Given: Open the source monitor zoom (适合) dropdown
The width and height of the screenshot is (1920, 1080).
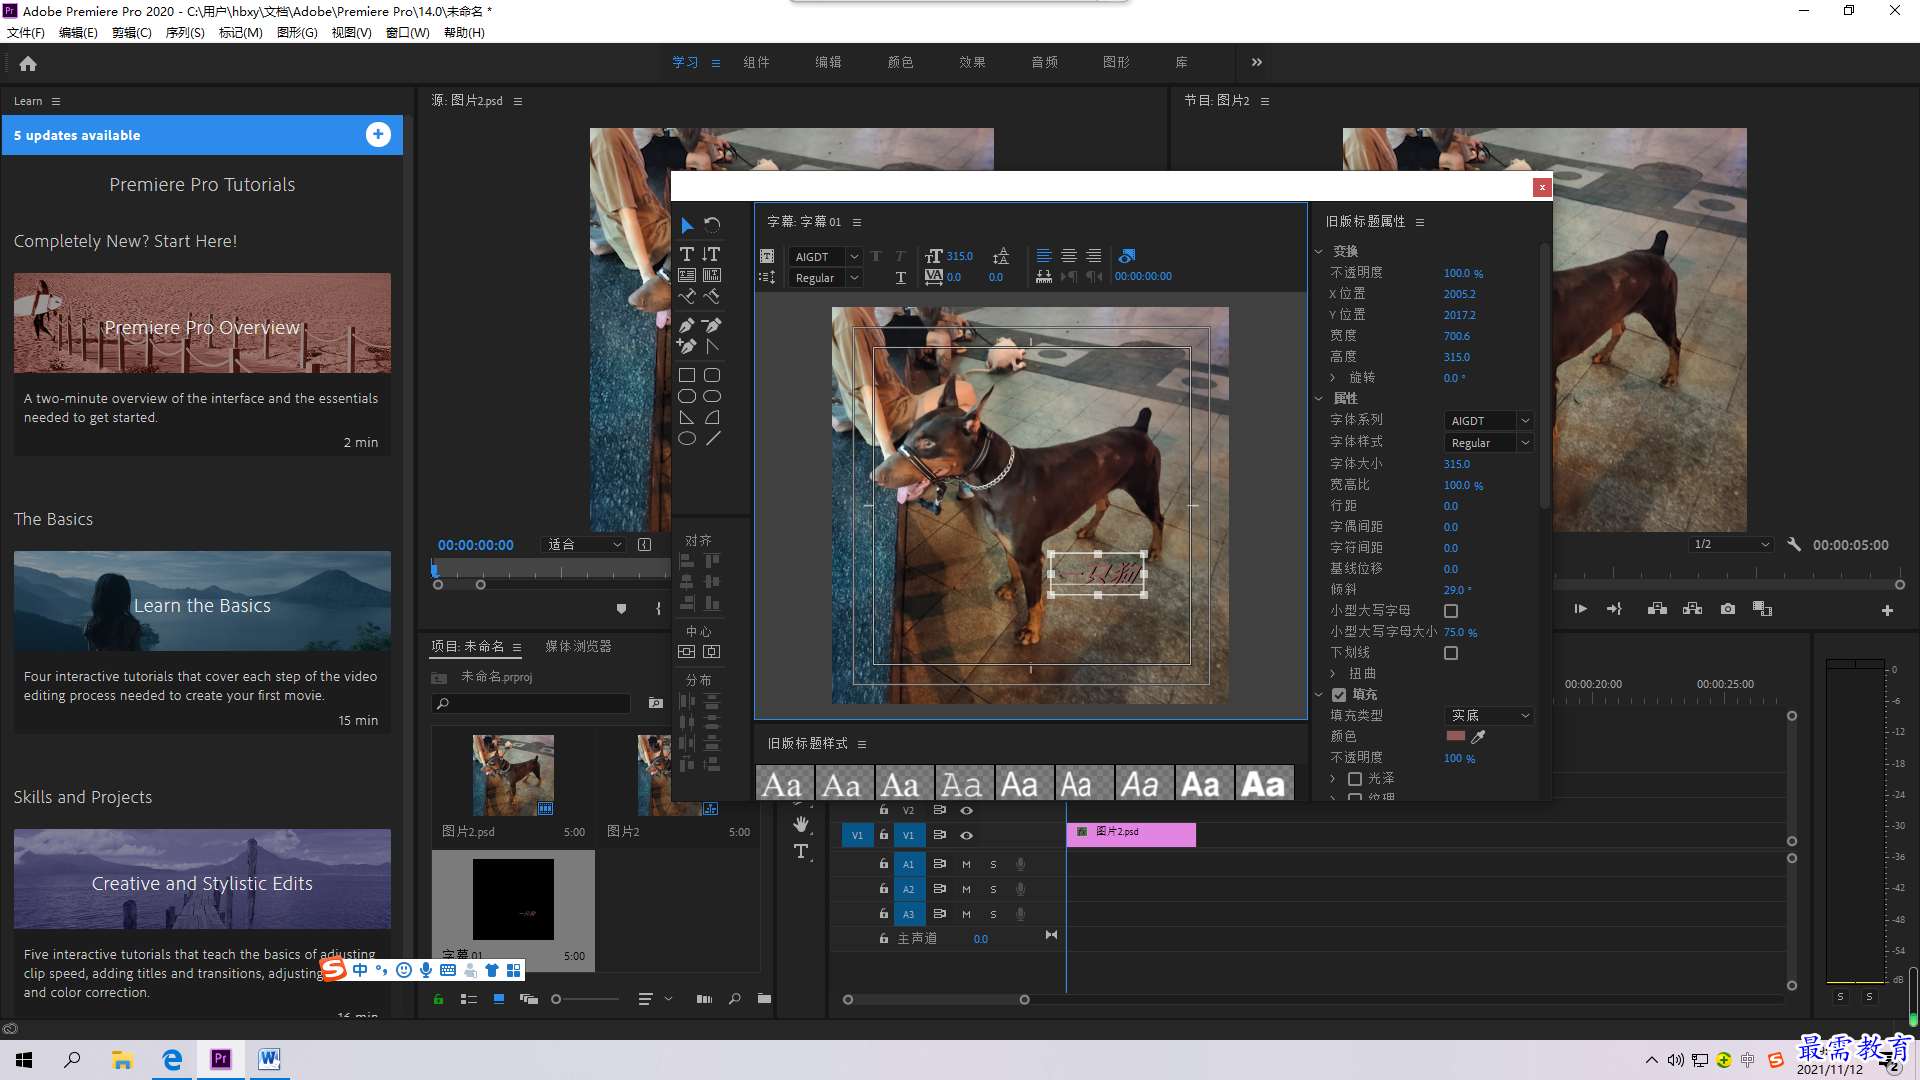Looking at the screenshot, I should point(584,545).
